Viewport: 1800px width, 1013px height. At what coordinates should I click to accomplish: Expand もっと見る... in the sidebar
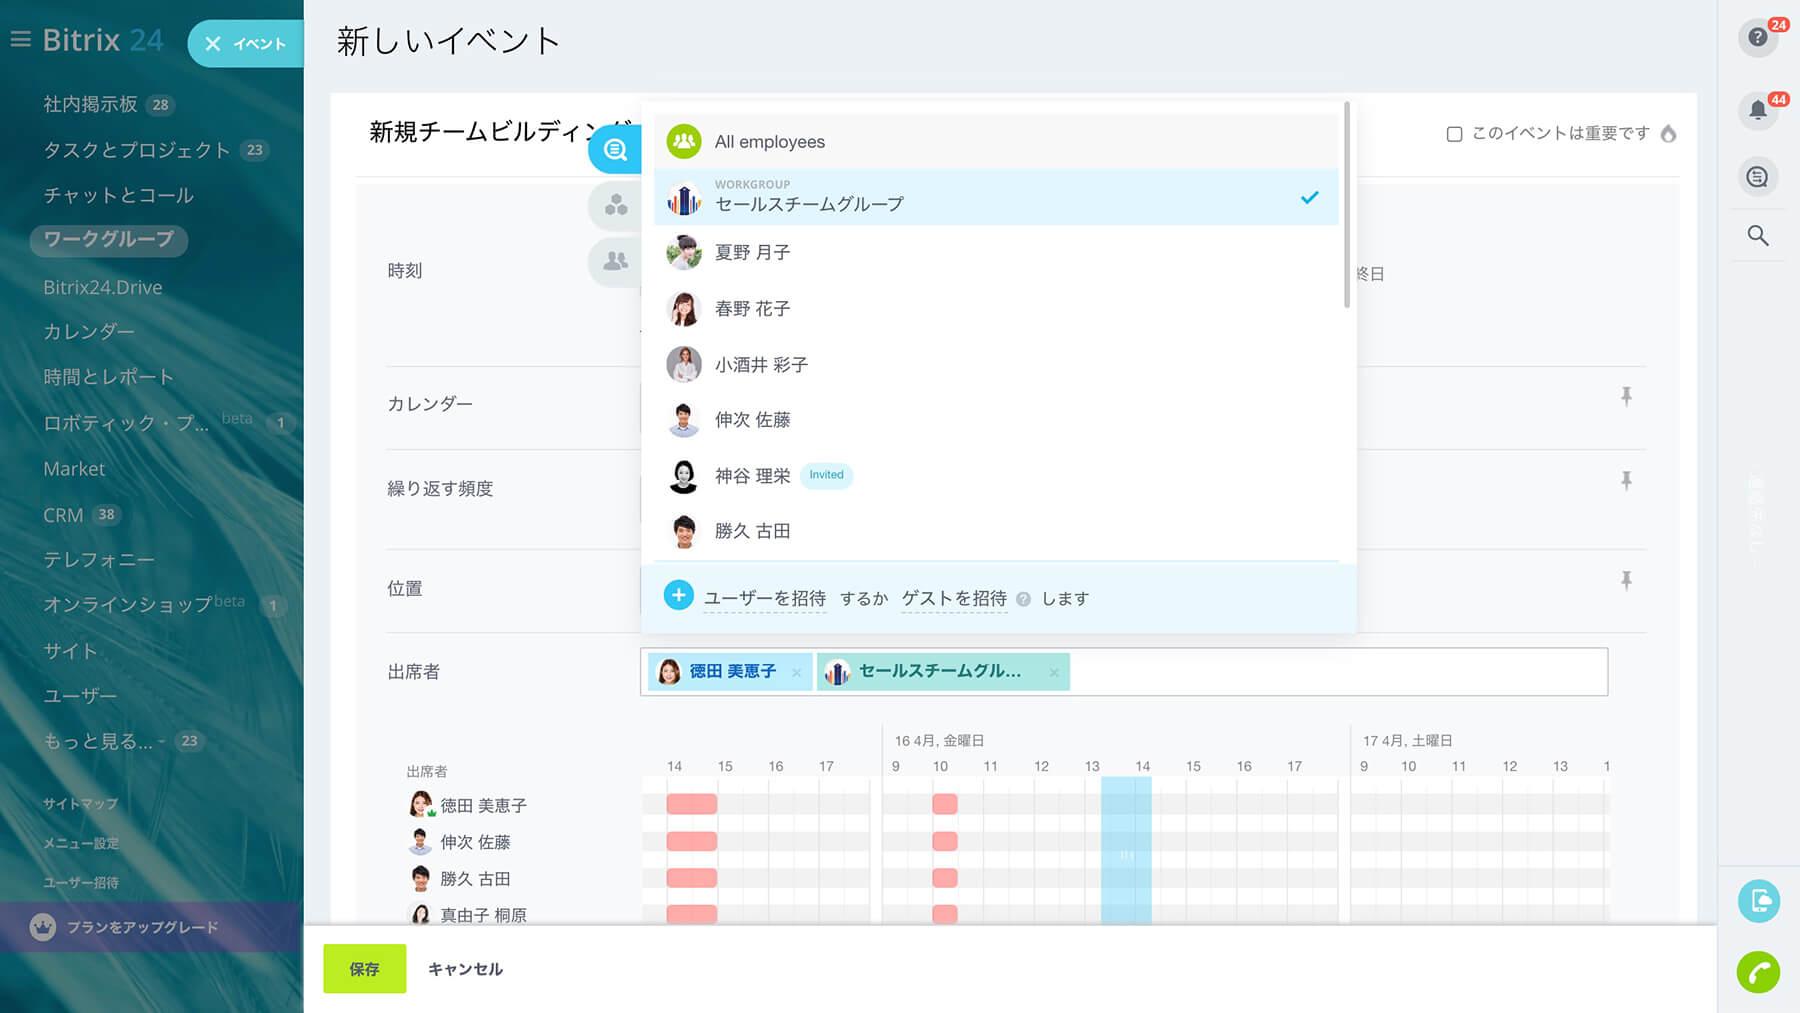coord(98,741)
